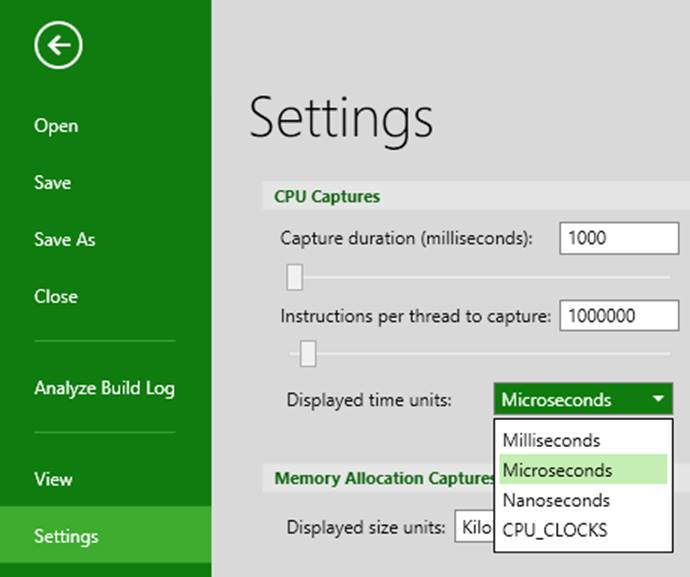Click the Open menu item
The width and height of the screenshot is (690, 577).
[56, 126]
